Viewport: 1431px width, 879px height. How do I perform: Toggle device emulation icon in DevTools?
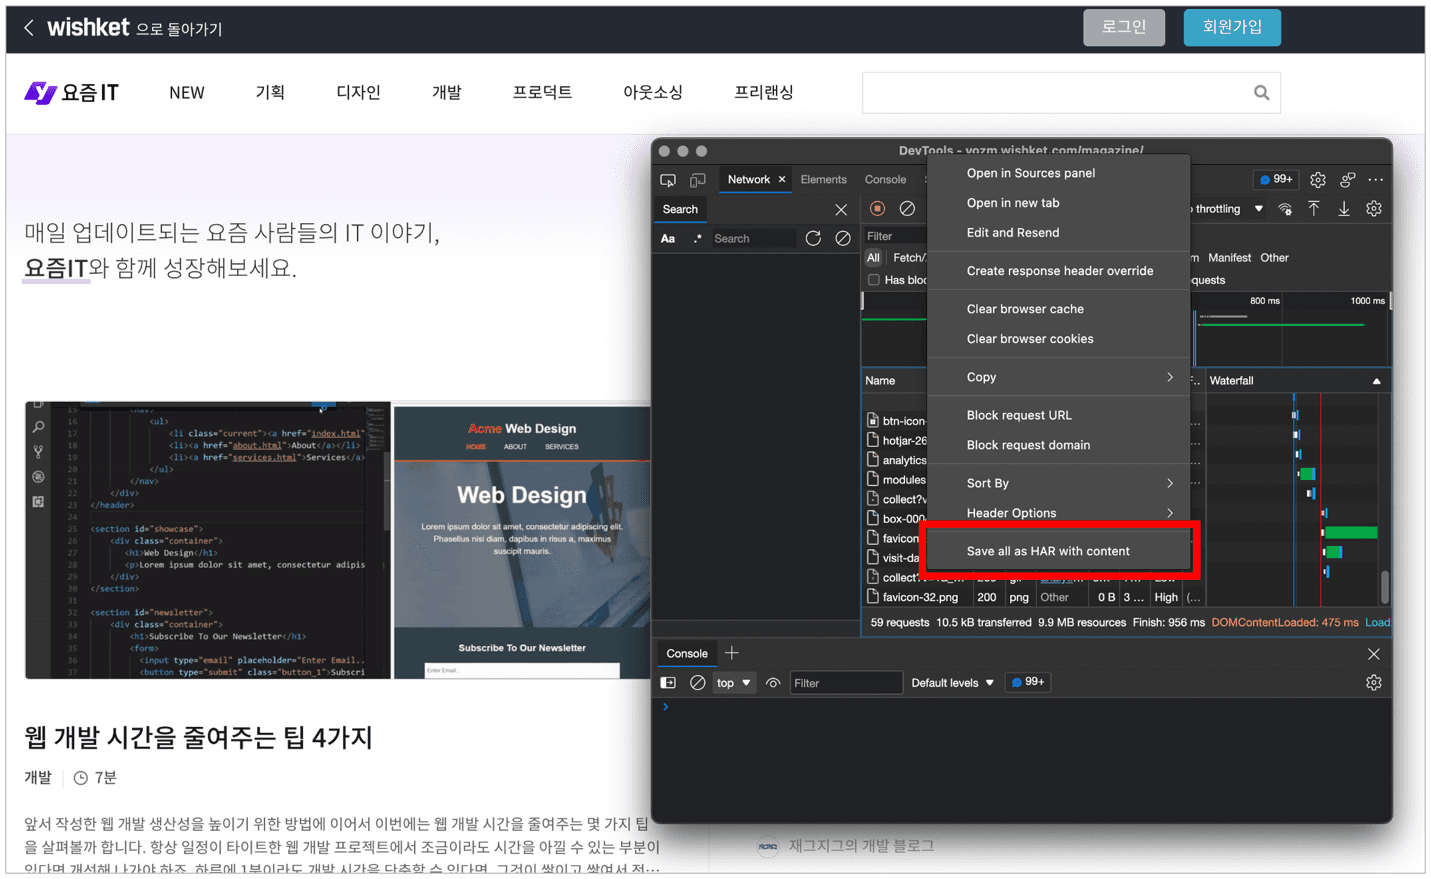point(698,180)
